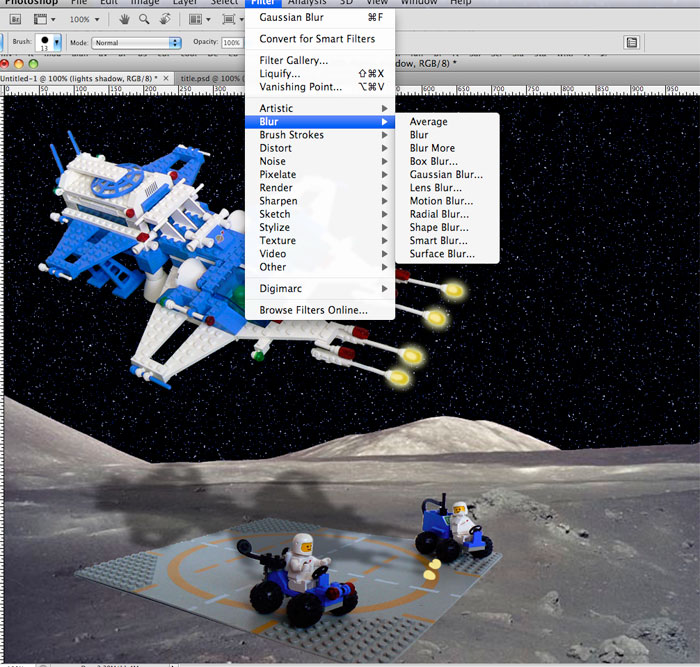Screen dimensions: 700x667
Task: Open the Layer menu
Action: 185,2
